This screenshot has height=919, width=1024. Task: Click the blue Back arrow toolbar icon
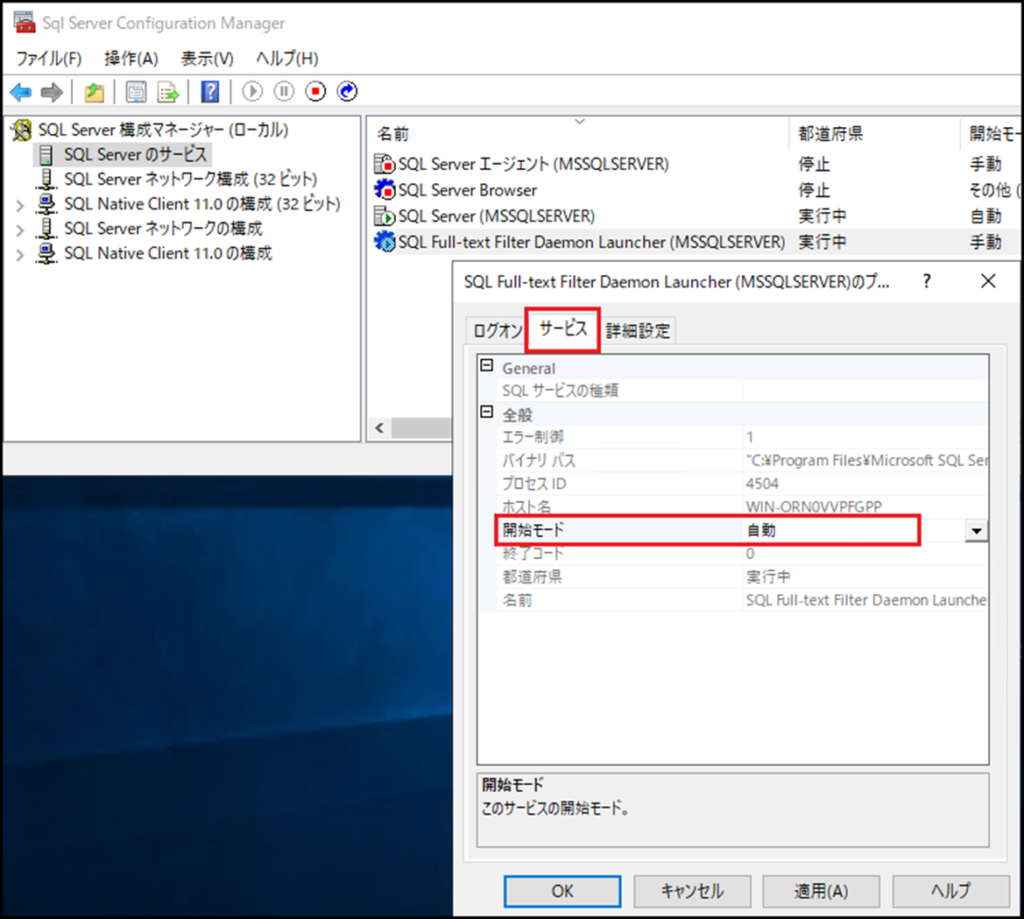click(x=21, y=92)
